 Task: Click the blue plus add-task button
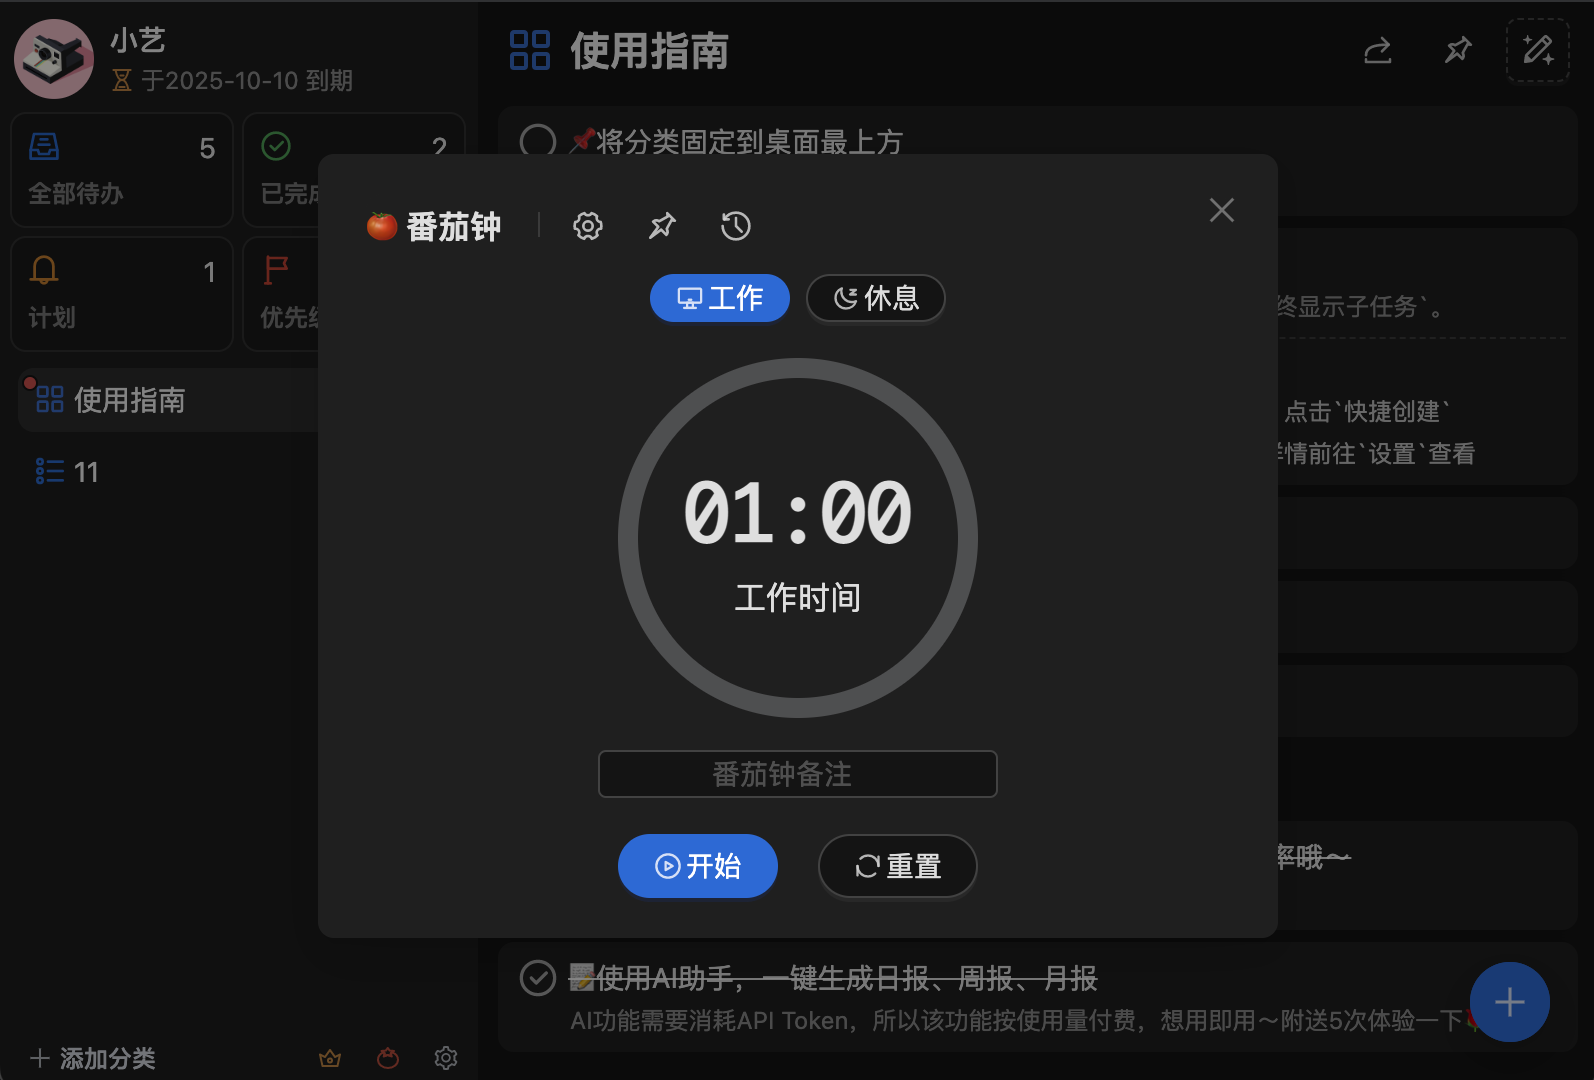tap(1510, 1002)
